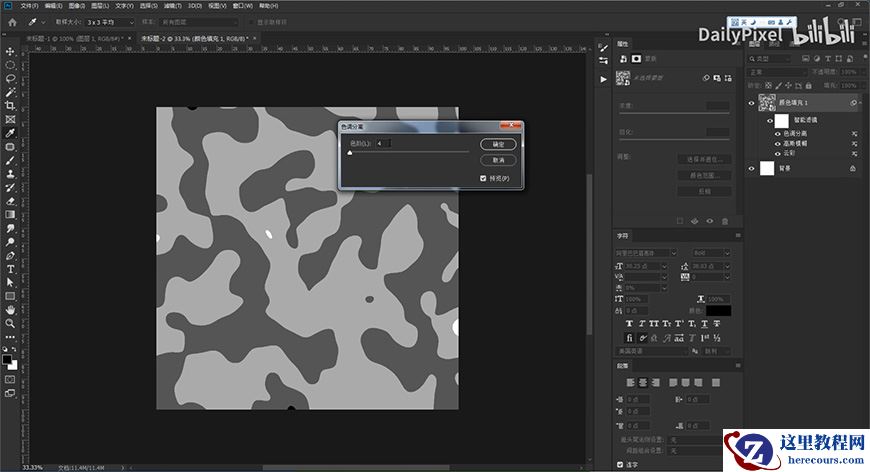This screenshot has height=472, width=870.
Task: Select the Type tool
Action: click(10, 269)
